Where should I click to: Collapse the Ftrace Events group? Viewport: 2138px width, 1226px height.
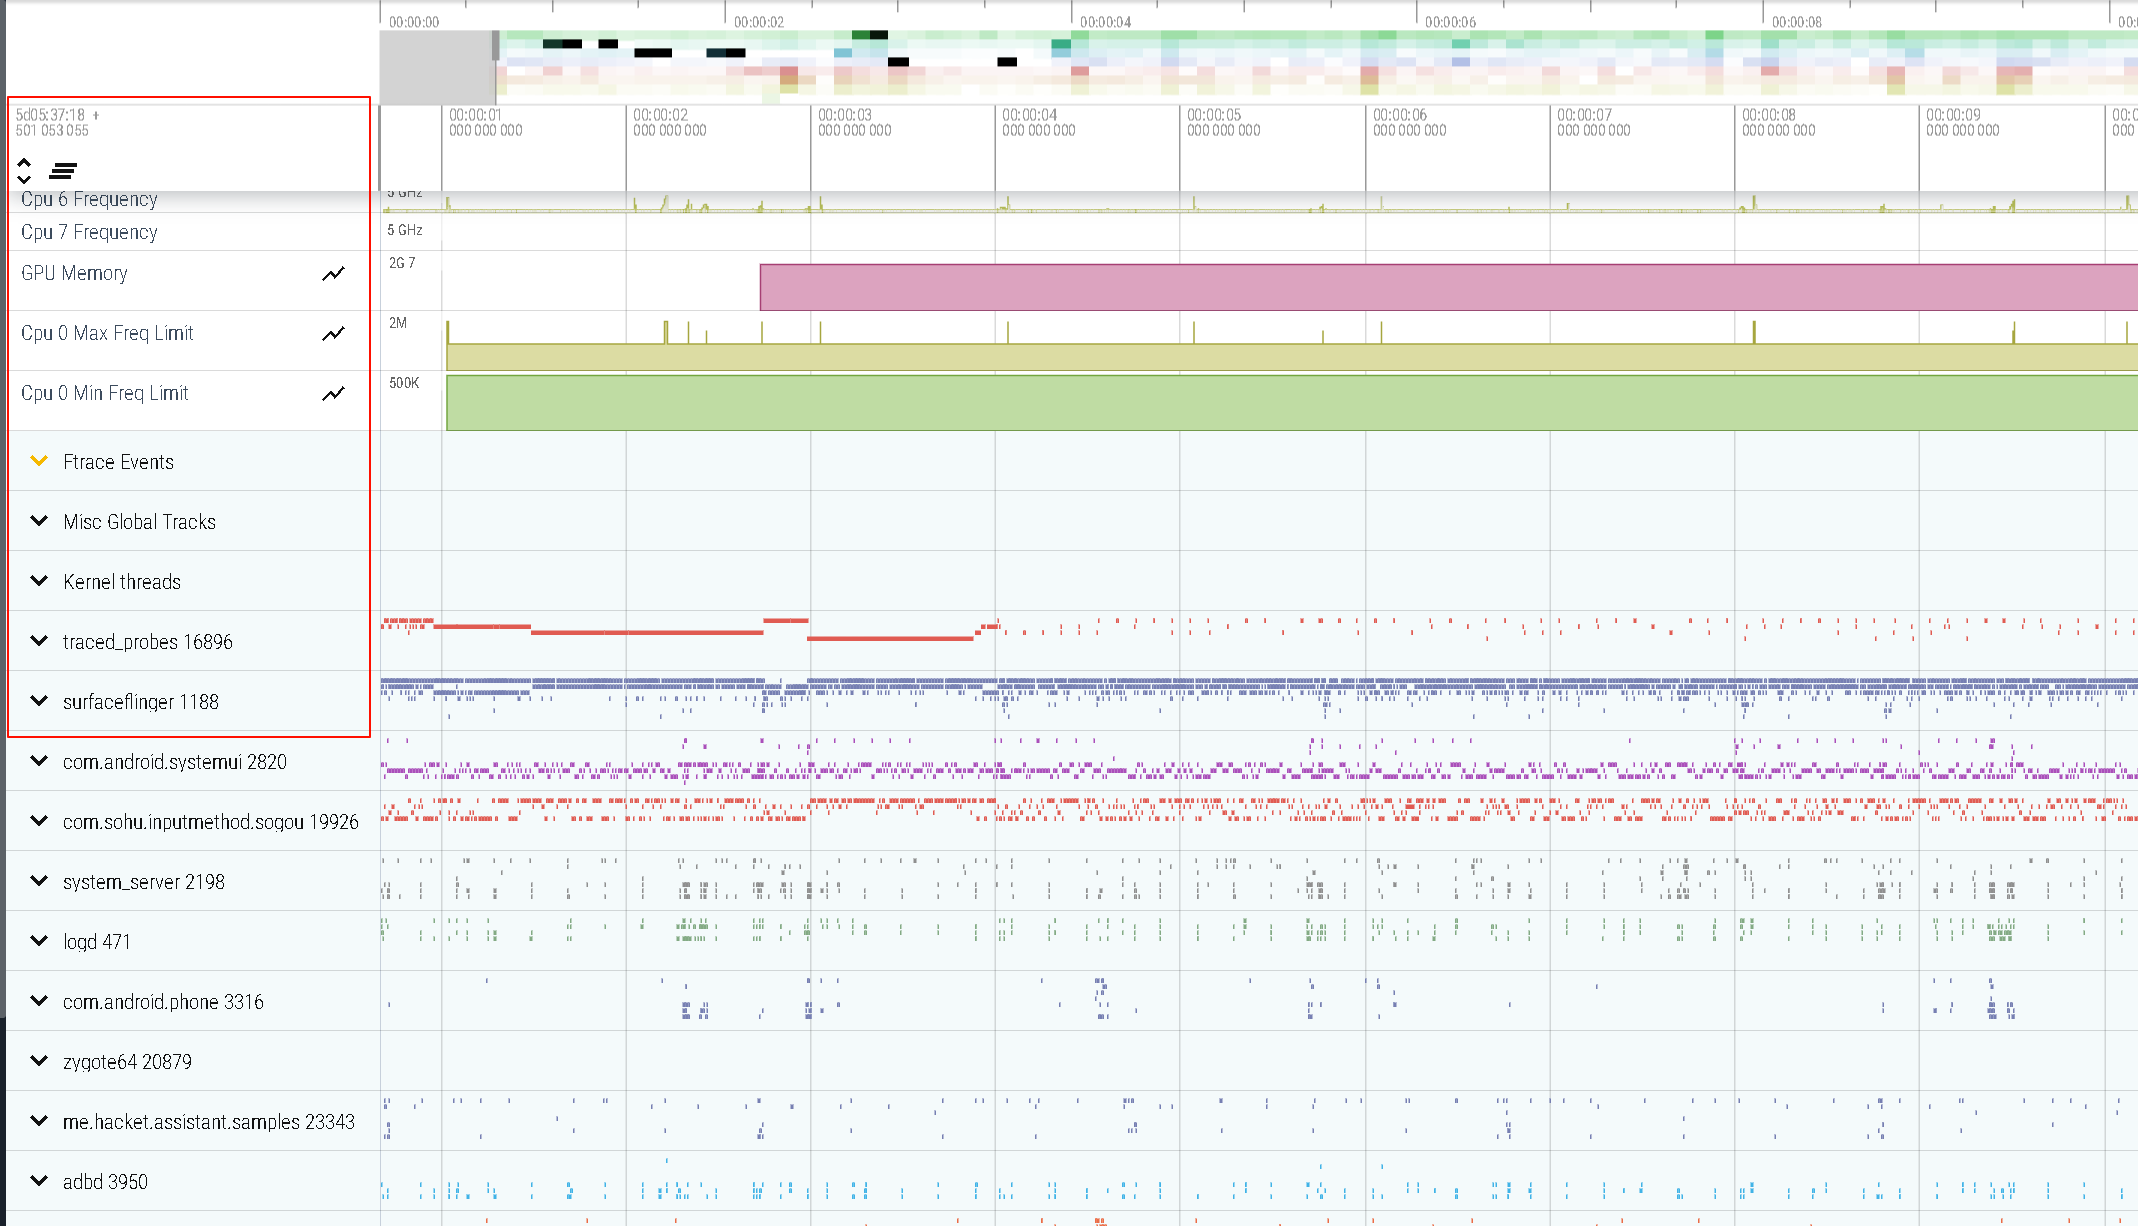click(39, 461)
